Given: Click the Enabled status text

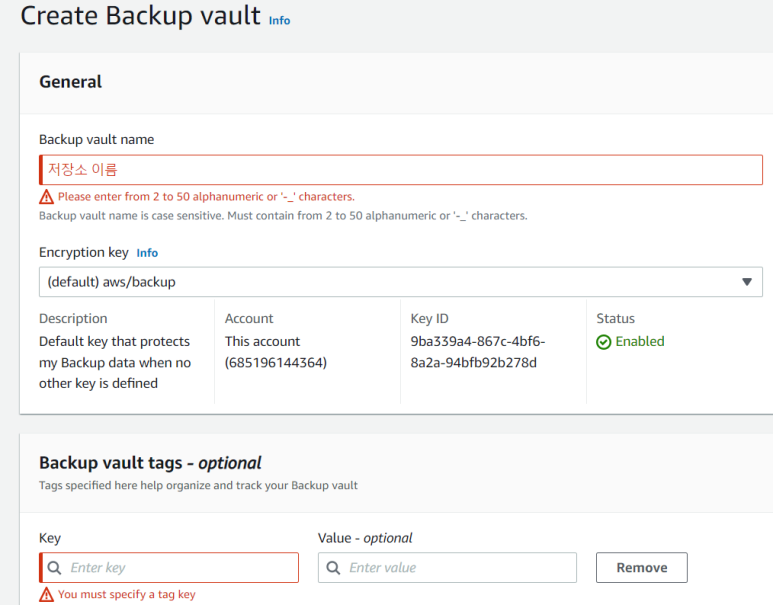Looking at the screenshot, I should (x=639, y=342).
